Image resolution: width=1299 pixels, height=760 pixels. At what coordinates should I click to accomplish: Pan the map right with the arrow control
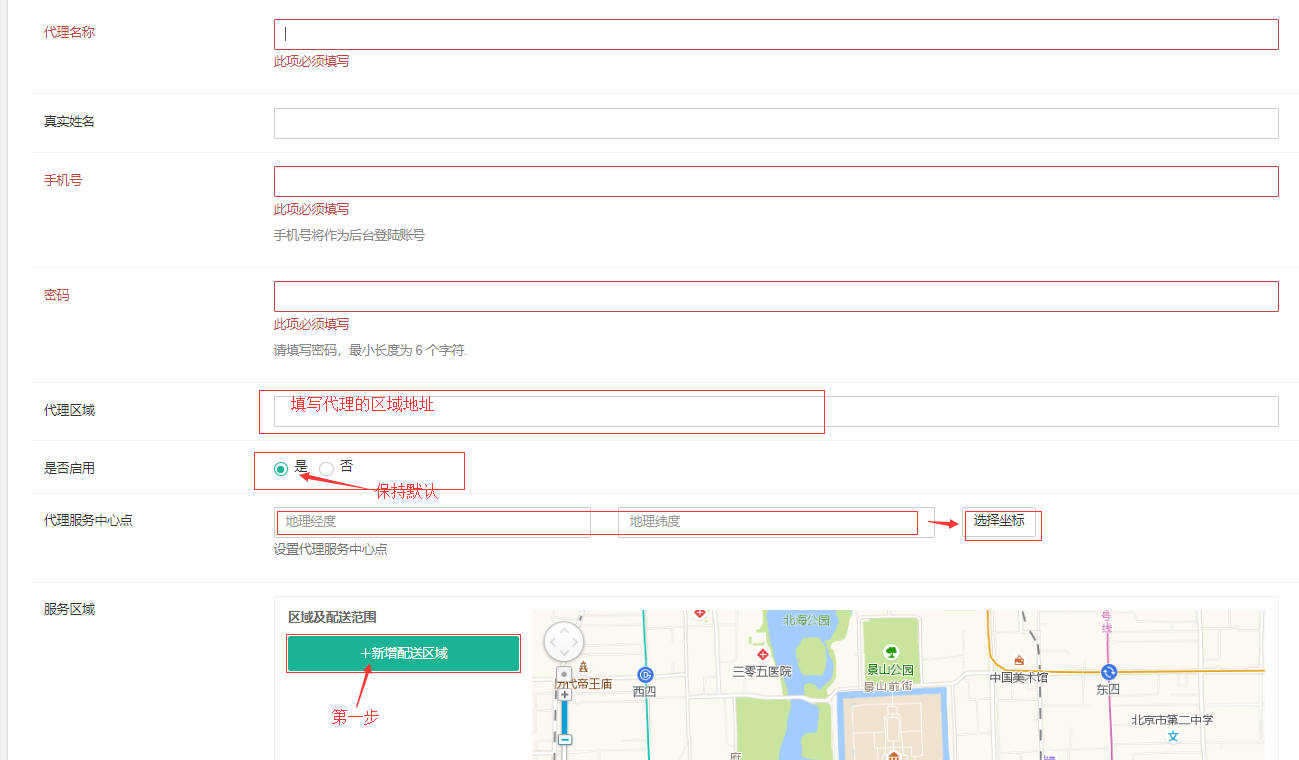pyautogui.click(x=577, y=642)
